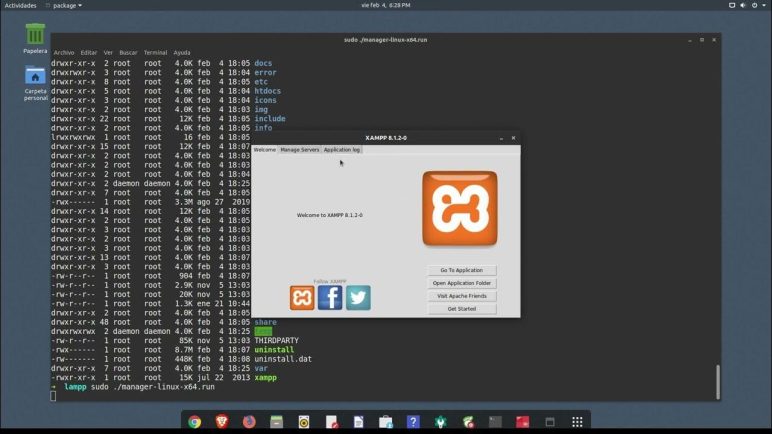Image resolution: width=772 pixels, height=434 pixels.
Task: Click the Go To Application button
Action: pos(462,270)
